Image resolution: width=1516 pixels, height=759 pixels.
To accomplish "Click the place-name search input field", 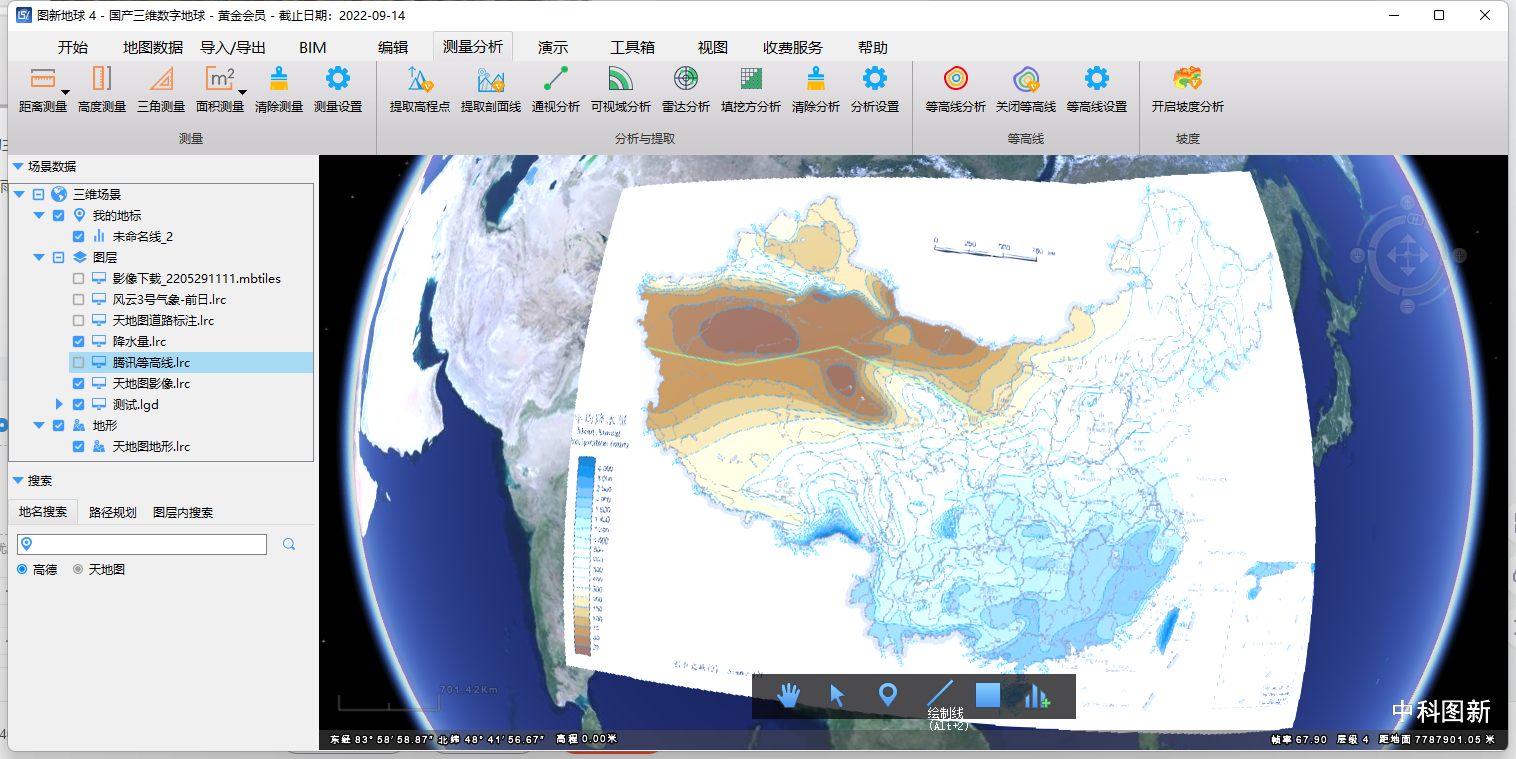I will point(143,544).
